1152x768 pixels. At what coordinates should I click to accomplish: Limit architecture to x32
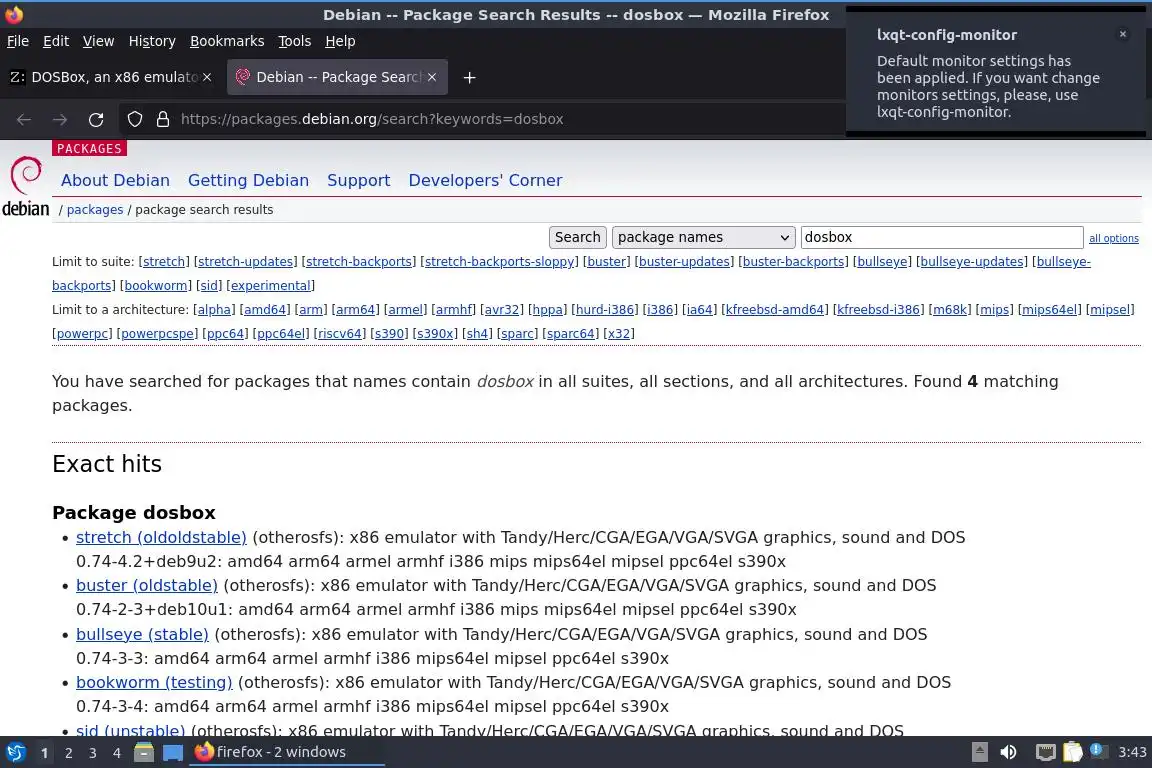tap(619, 334)
